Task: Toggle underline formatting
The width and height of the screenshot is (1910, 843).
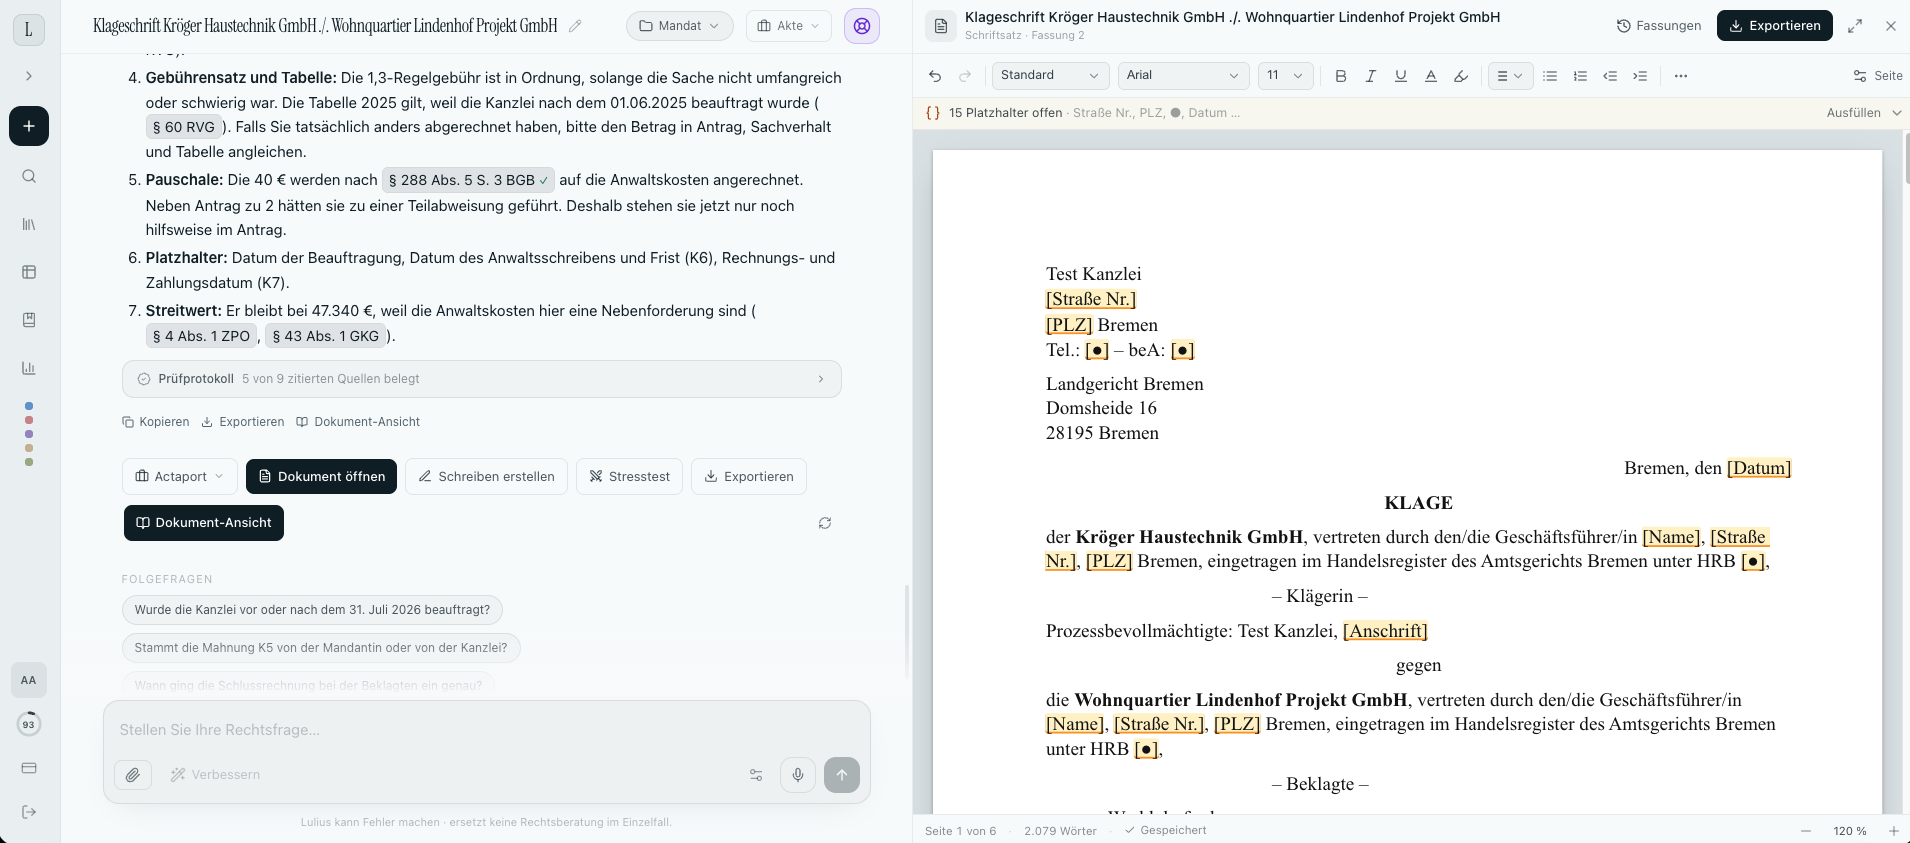Action: 1401,76
